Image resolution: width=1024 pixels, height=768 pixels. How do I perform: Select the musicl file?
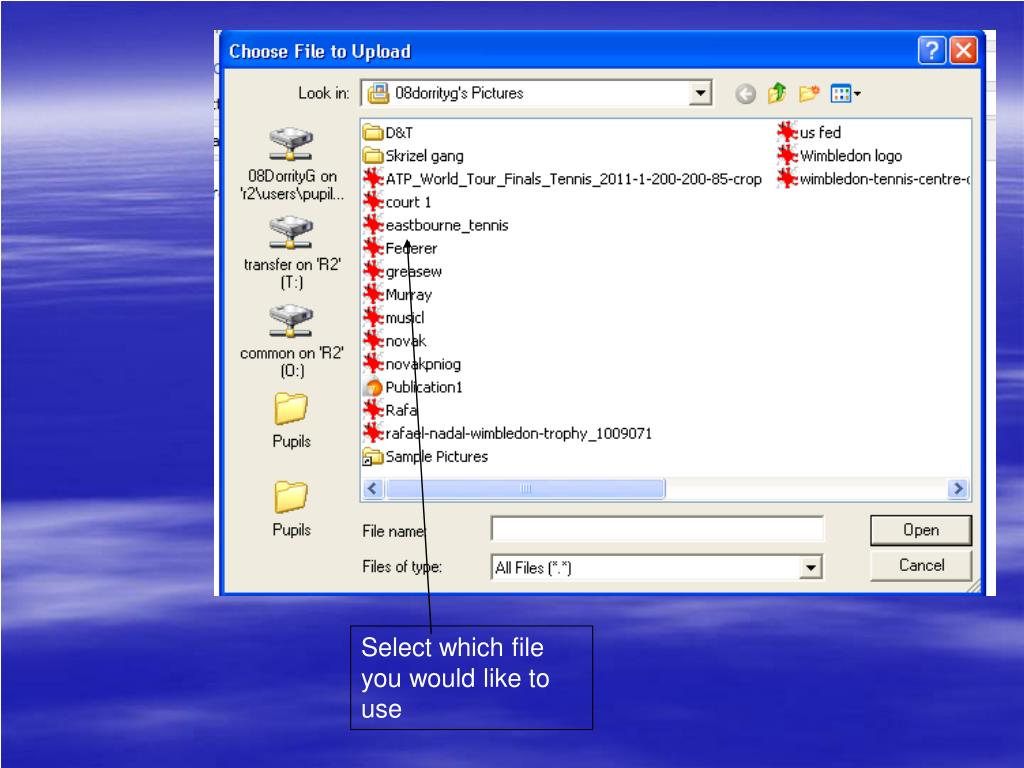click(x=394, y=318)
